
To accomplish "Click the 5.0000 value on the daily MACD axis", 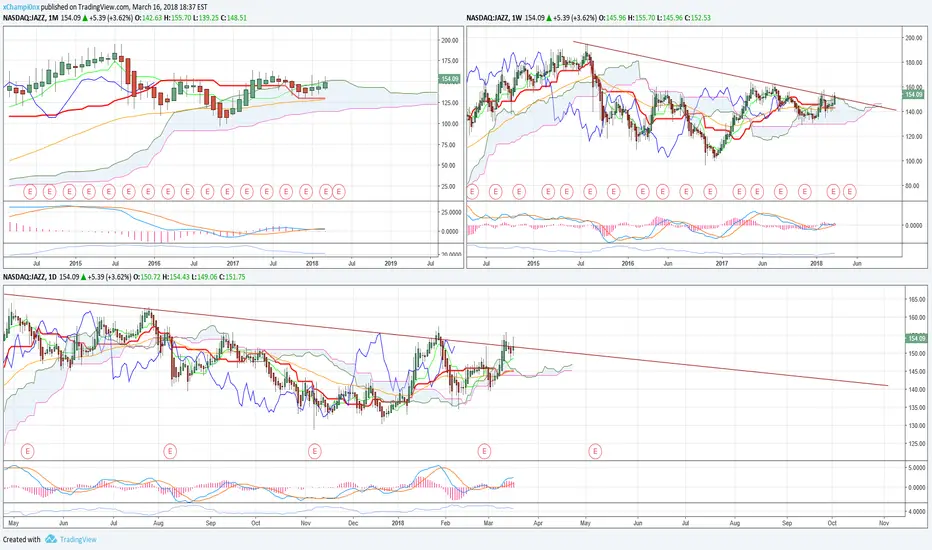I will point(917,467).
